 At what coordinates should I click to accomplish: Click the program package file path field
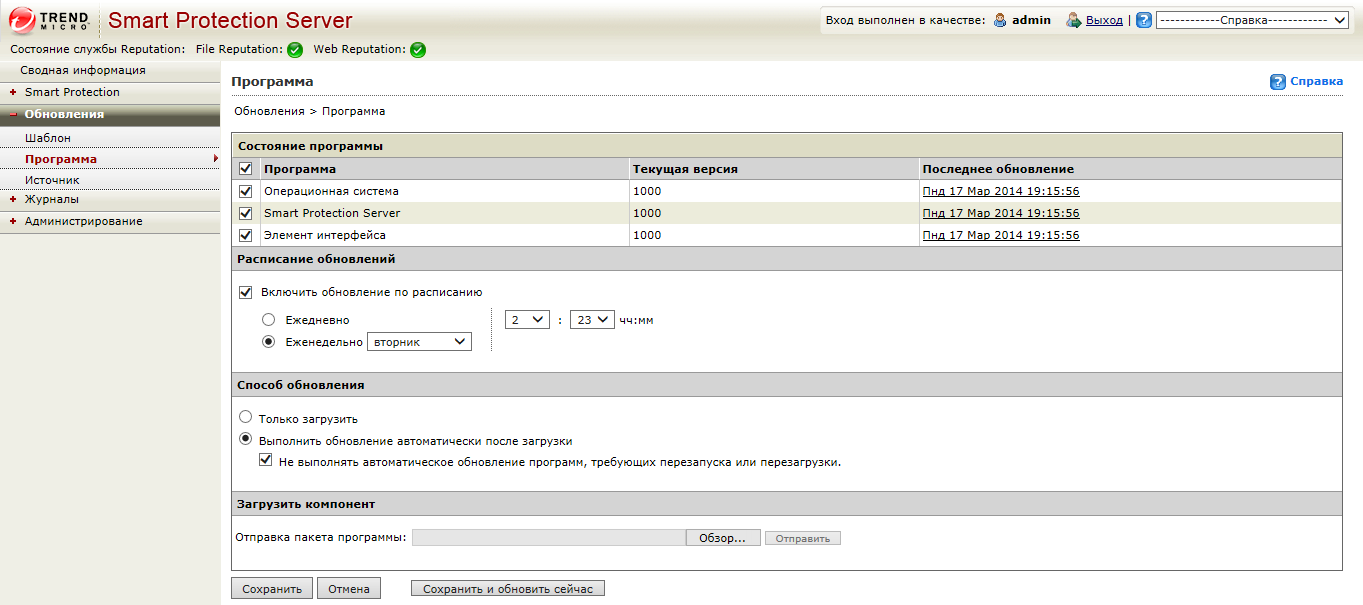point(548,538)
